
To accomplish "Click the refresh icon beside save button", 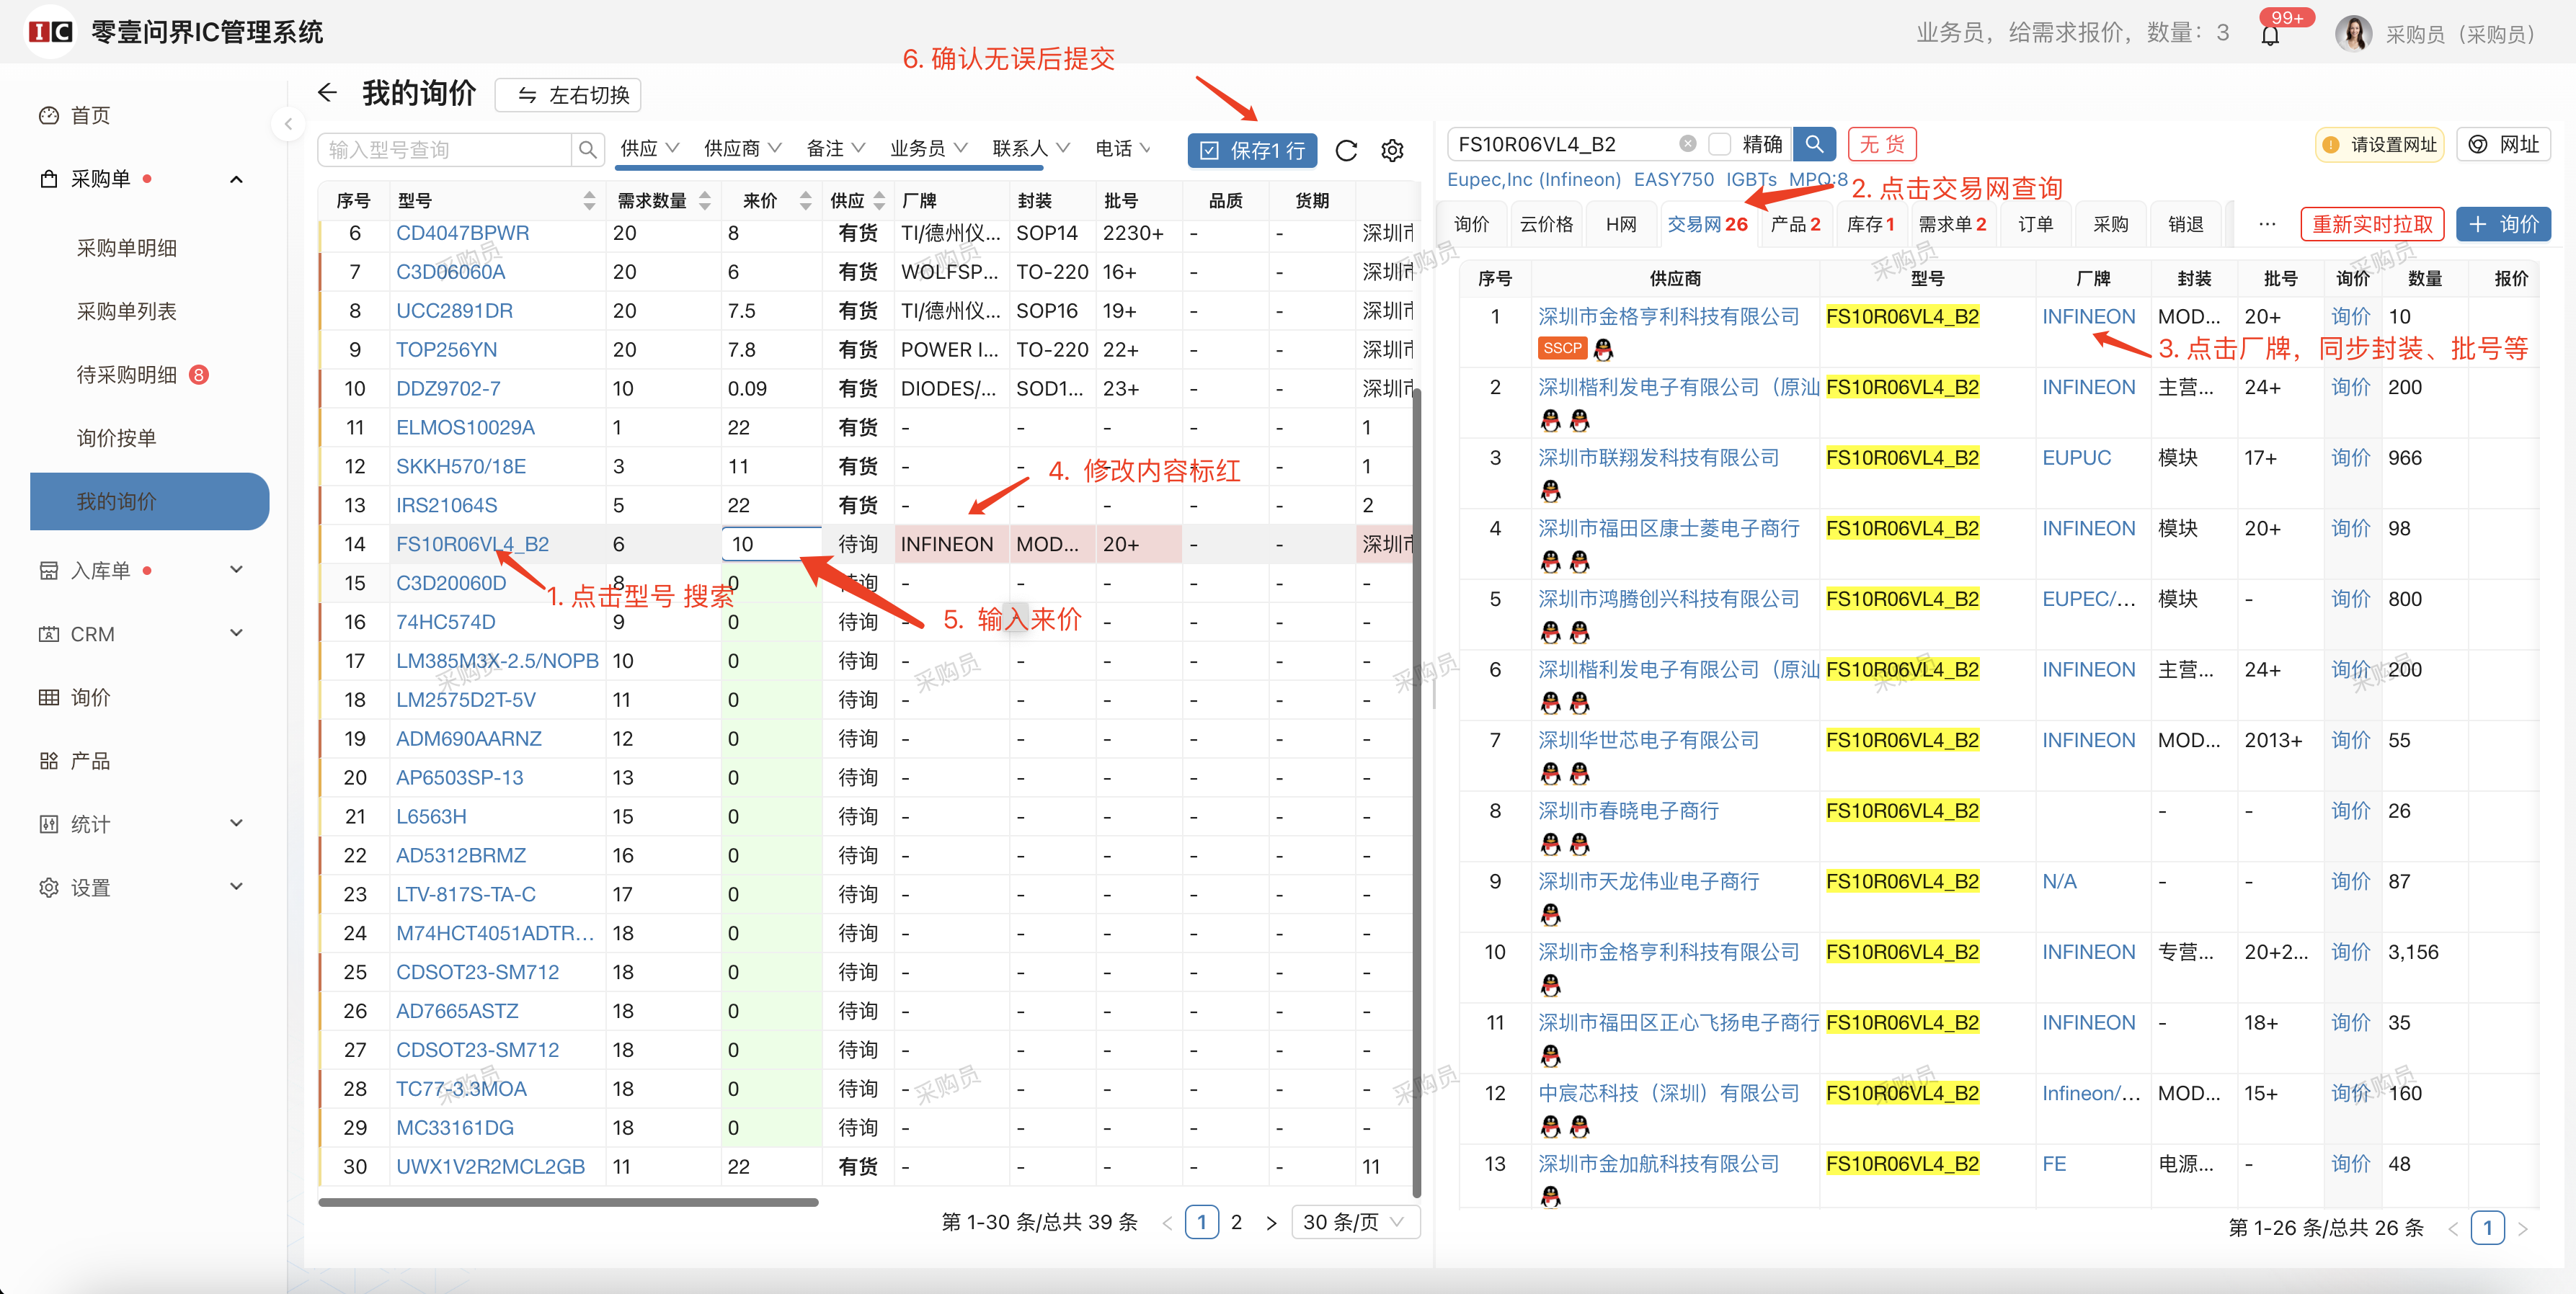I will 1346,150.
